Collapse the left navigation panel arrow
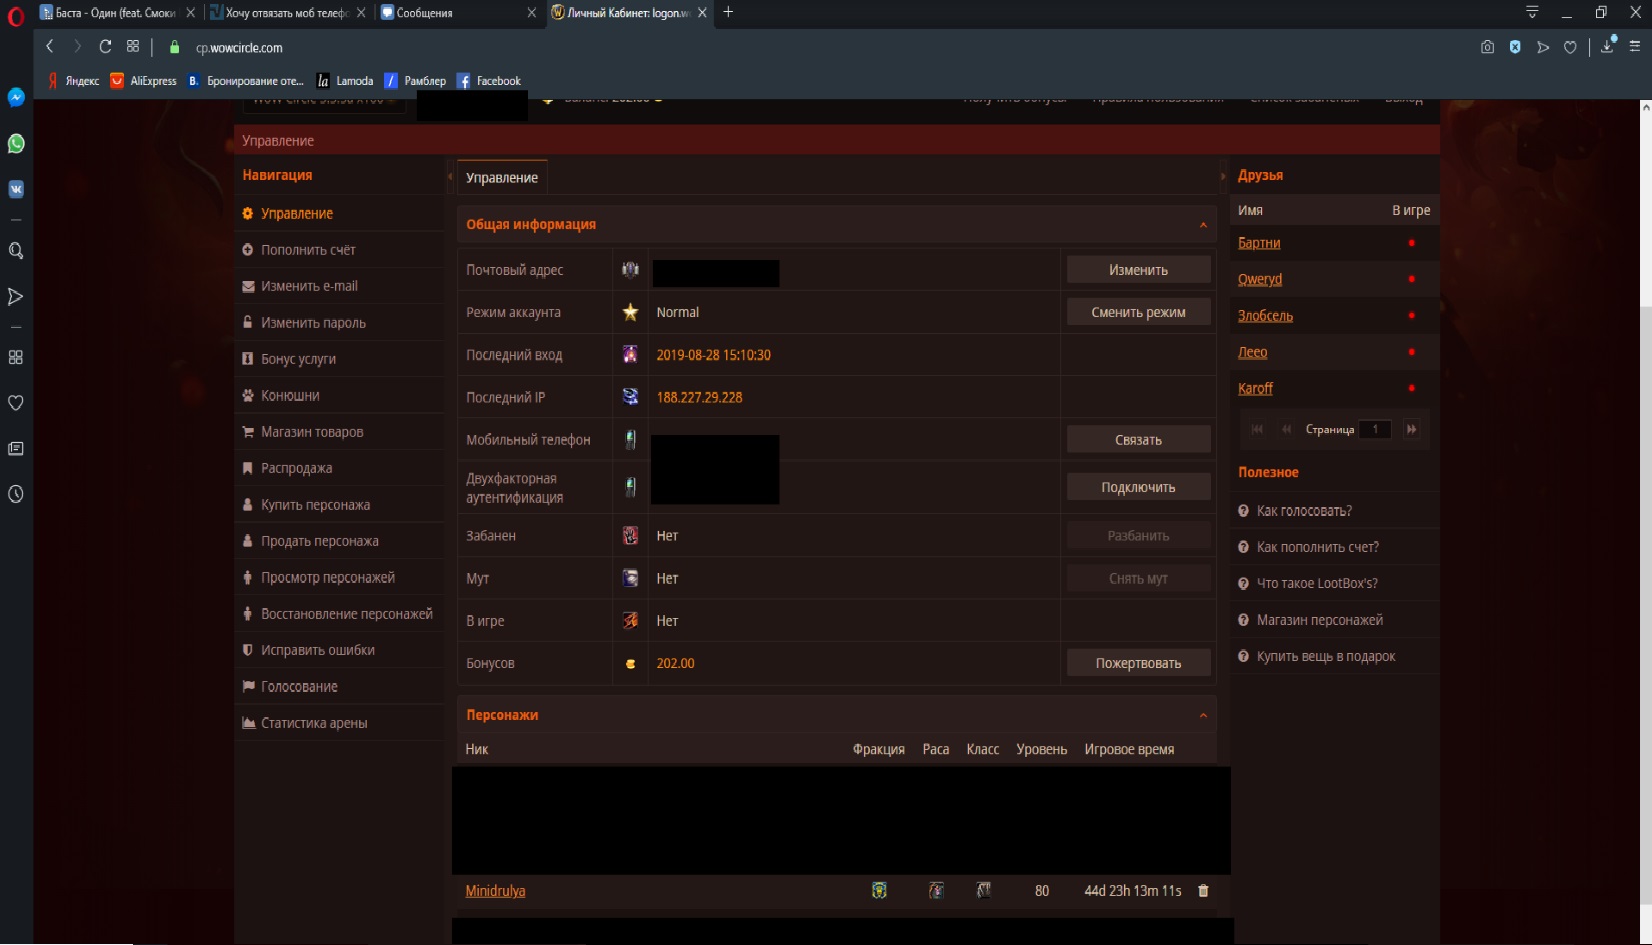Viewport: 1652px width, 945px height. [450, 176]
